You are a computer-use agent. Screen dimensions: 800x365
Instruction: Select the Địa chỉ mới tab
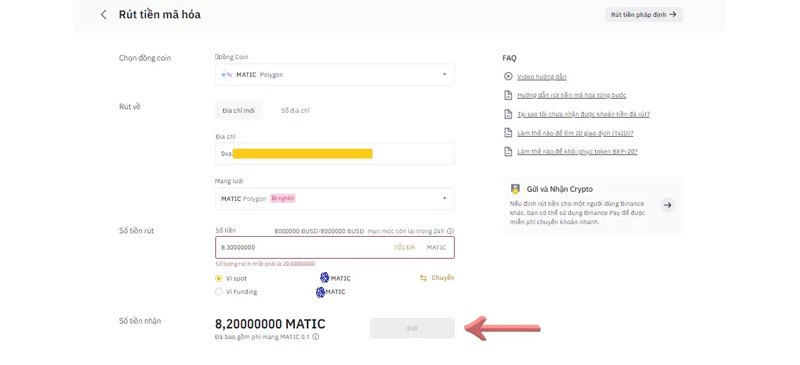(x=238, y=110)
